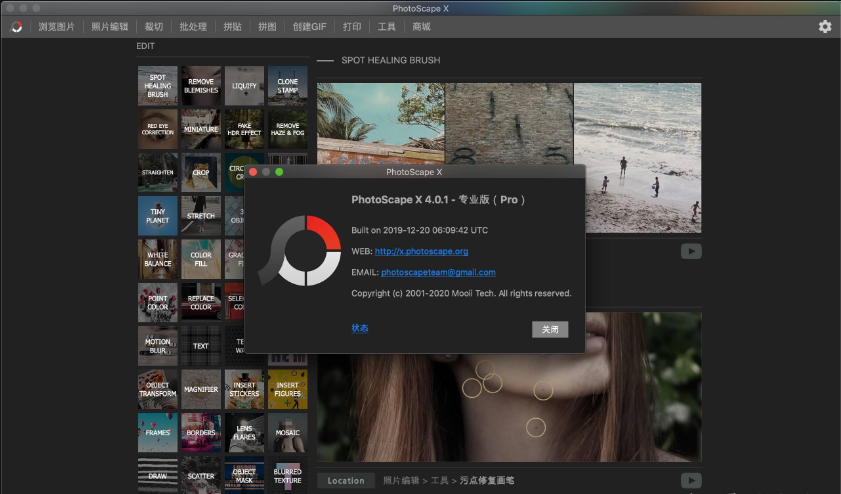Switch to the 拼图 tab
Viewport: 841px width, 494px height.
pyautogui.click(x=267, y=27)
